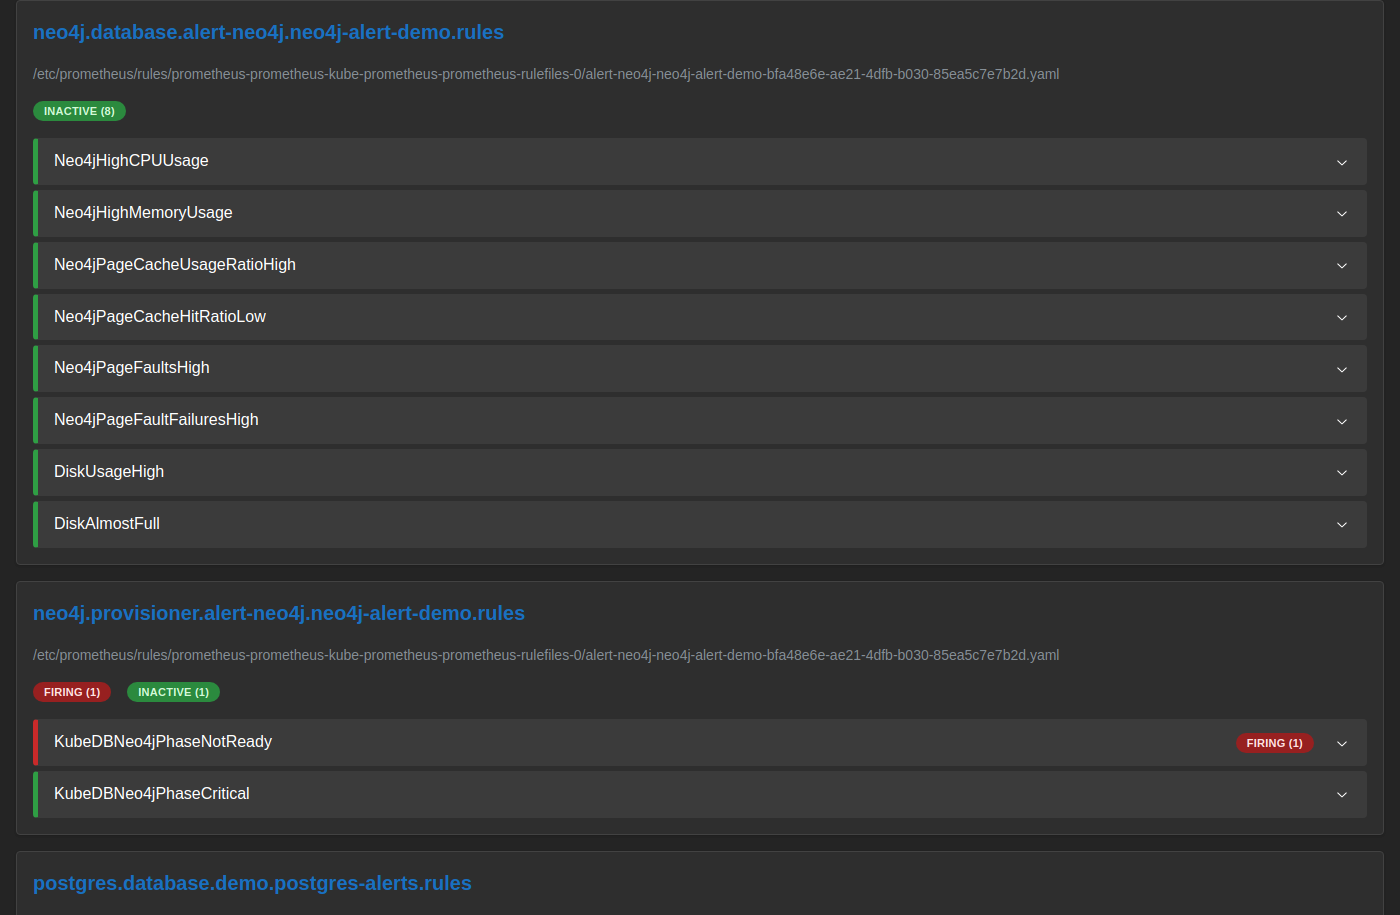The image size is (1400, 915).
Task: Expand the KubeDBNeo4jPhaseNotReady rule chevron
Action: point(1342,743)
